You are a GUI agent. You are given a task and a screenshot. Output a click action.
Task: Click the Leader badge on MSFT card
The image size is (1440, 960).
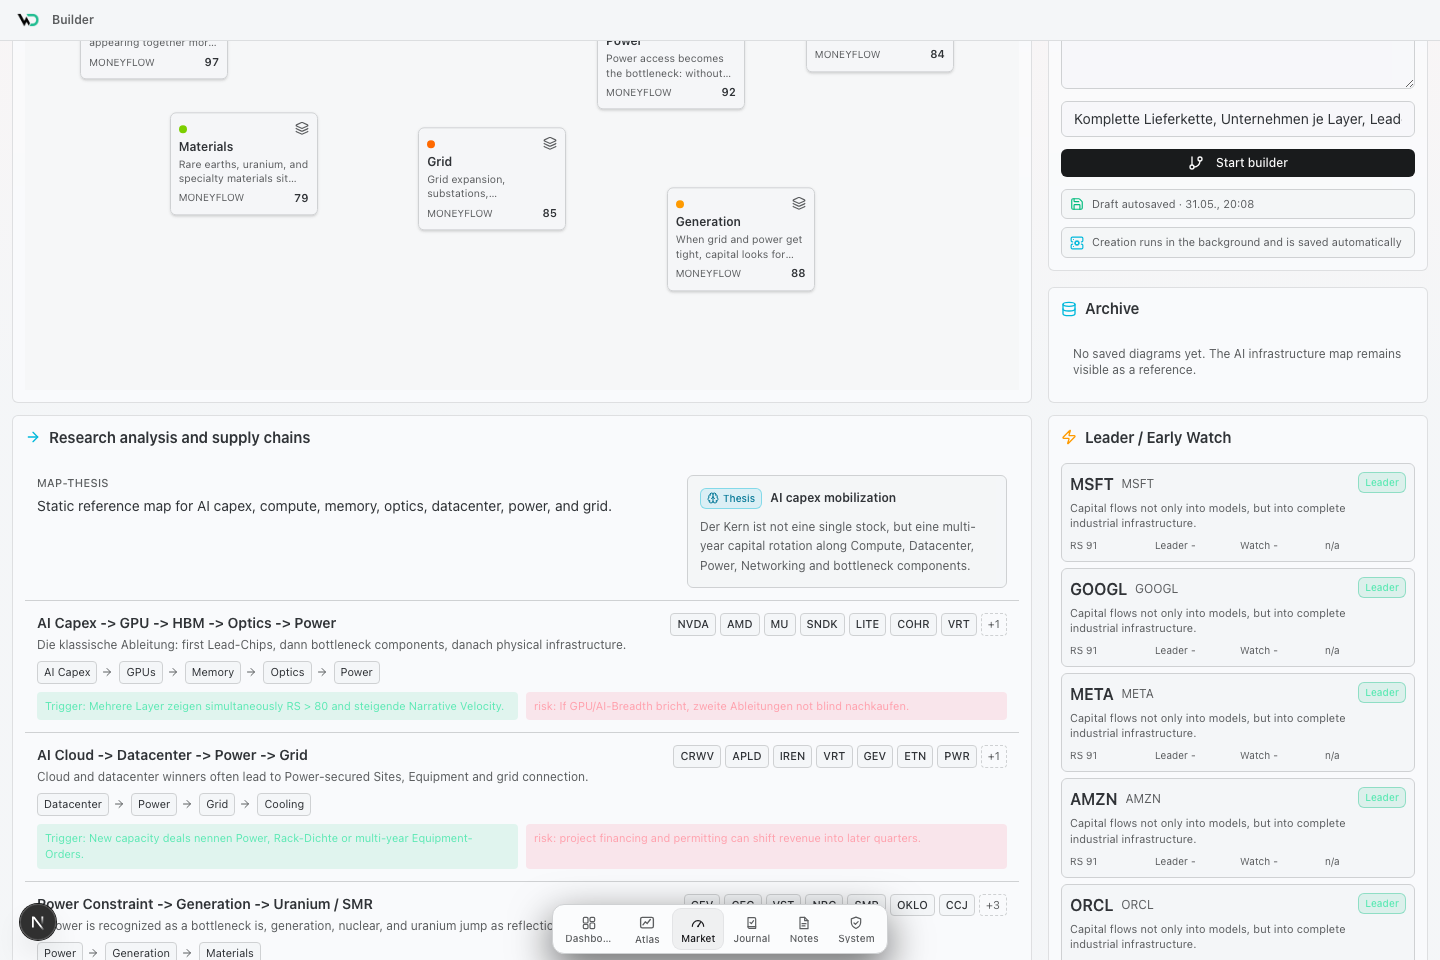click(x=1382, y=483)
